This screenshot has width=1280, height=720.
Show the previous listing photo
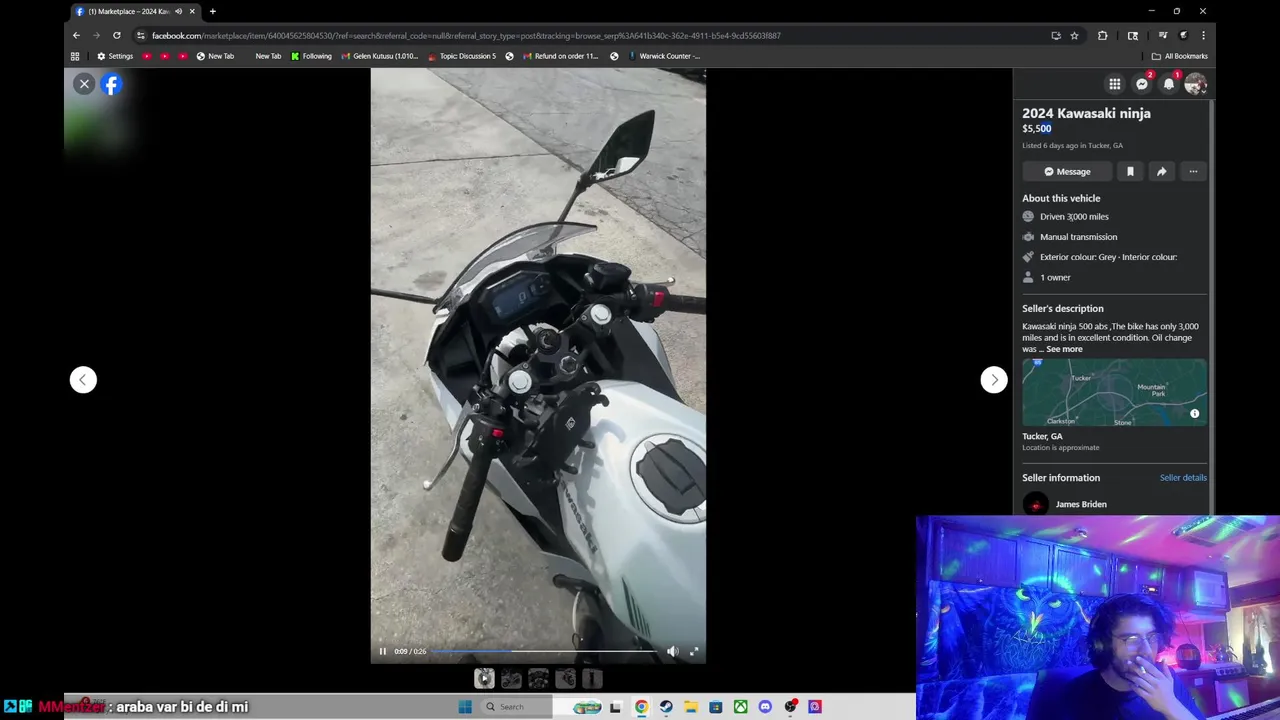83,379
